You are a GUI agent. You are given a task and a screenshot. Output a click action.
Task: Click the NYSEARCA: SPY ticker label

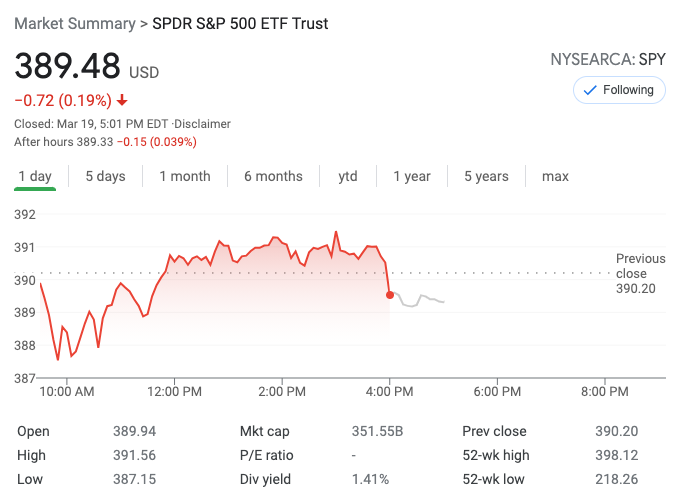pos(608,59)
